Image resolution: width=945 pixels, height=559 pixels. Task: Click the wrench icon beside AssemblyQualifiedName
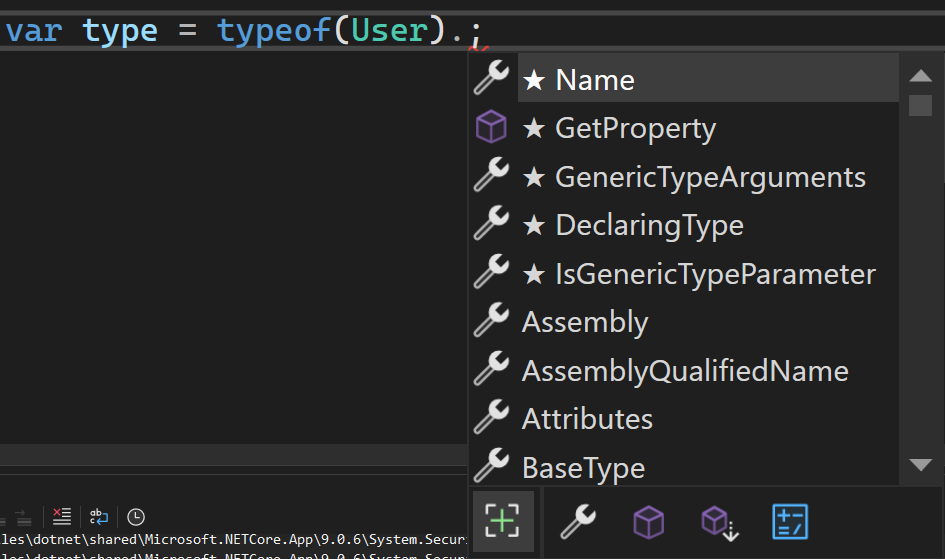[492, 369]
